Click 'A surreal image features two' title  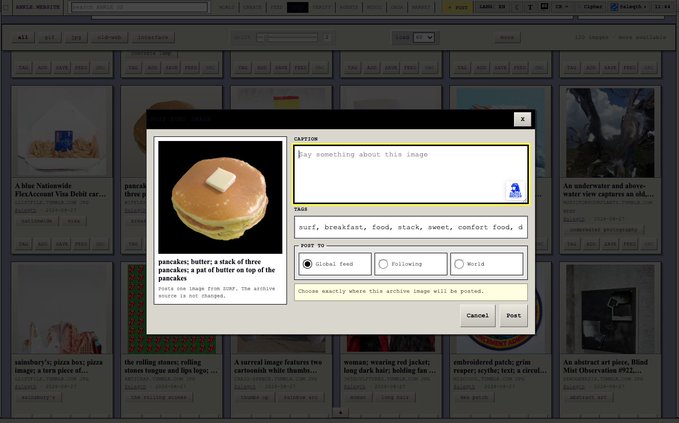[278, 366]
